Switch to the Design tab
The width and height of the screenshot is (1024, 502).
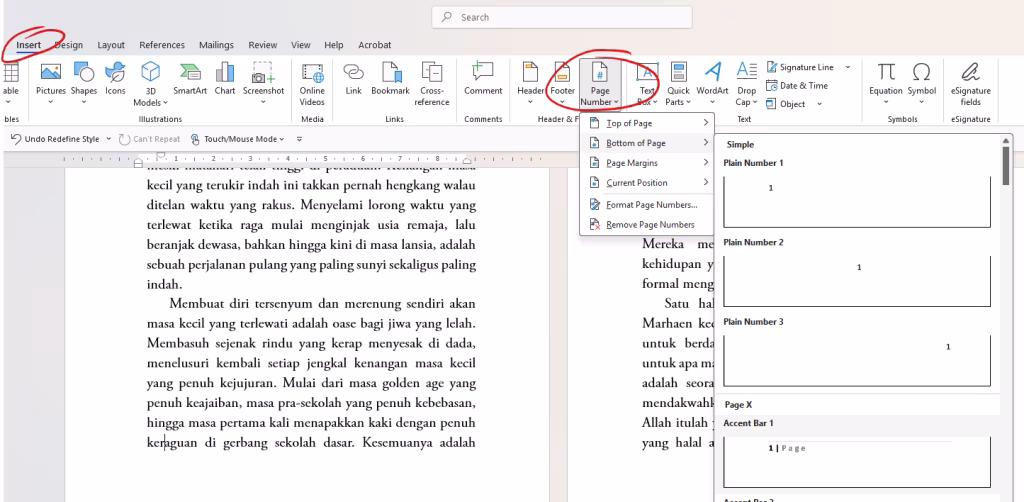[69, 45]
